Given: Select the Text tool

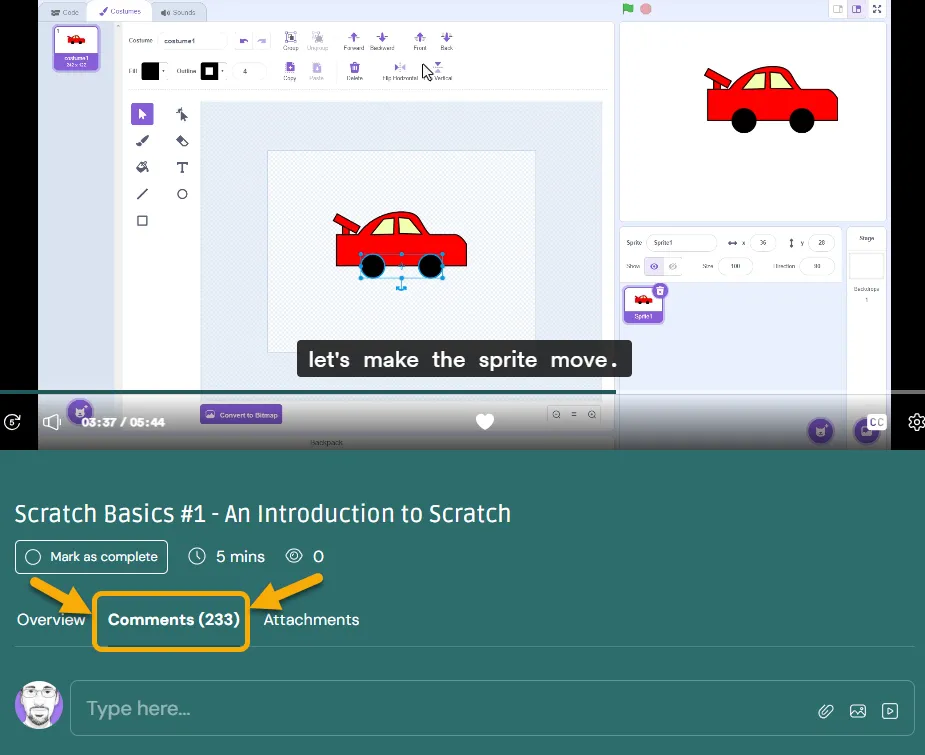Looking at the screenshot, I should point(182,168).
